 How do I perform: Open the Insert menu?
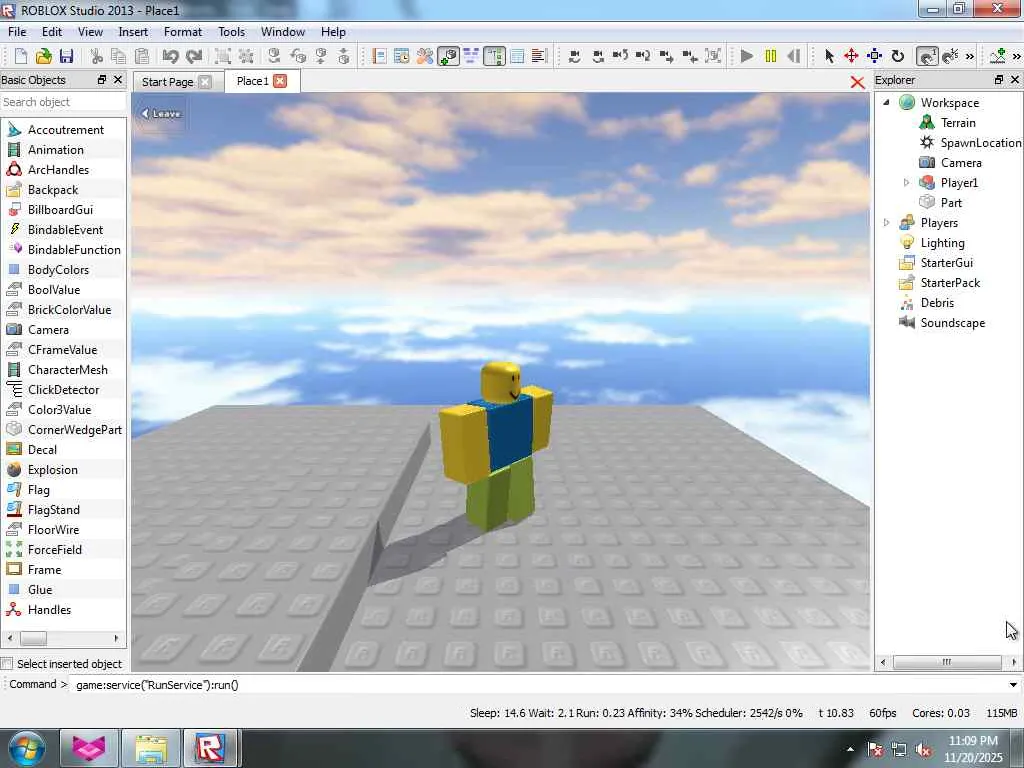click(133, 31)
